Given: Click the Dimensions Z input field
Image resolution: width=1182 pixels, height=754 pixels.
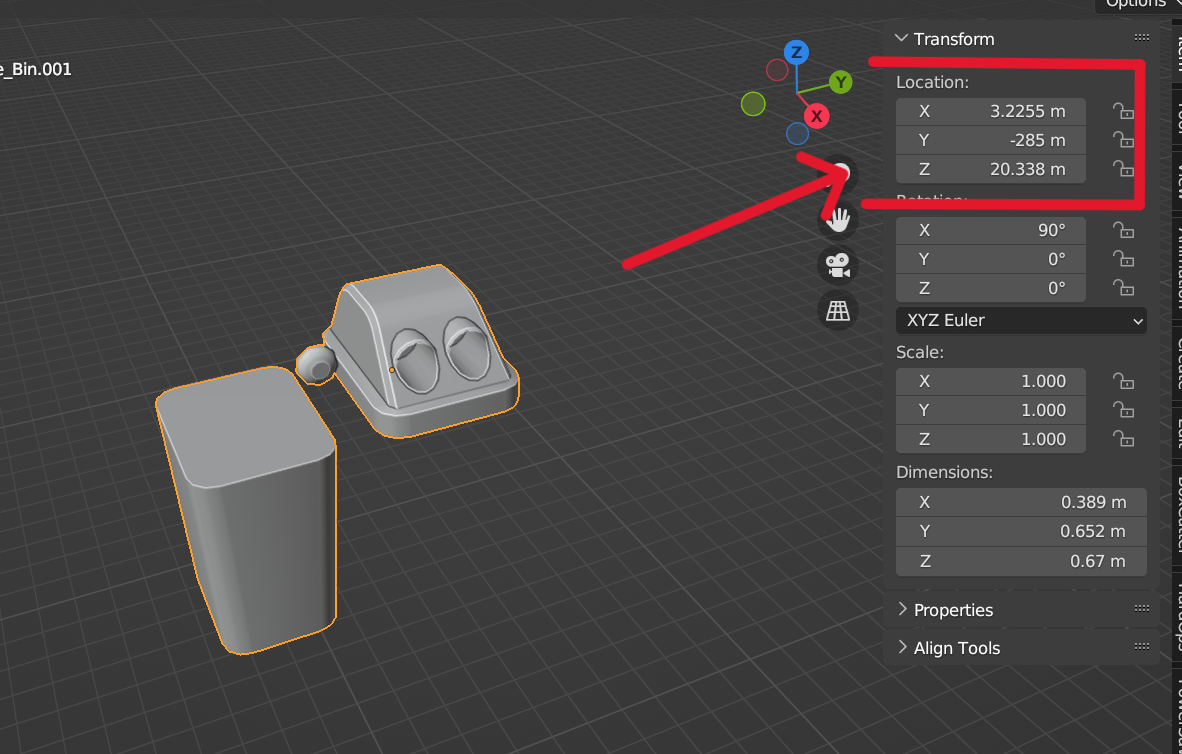Looking at the screenshot, I should click(1021, 561).
